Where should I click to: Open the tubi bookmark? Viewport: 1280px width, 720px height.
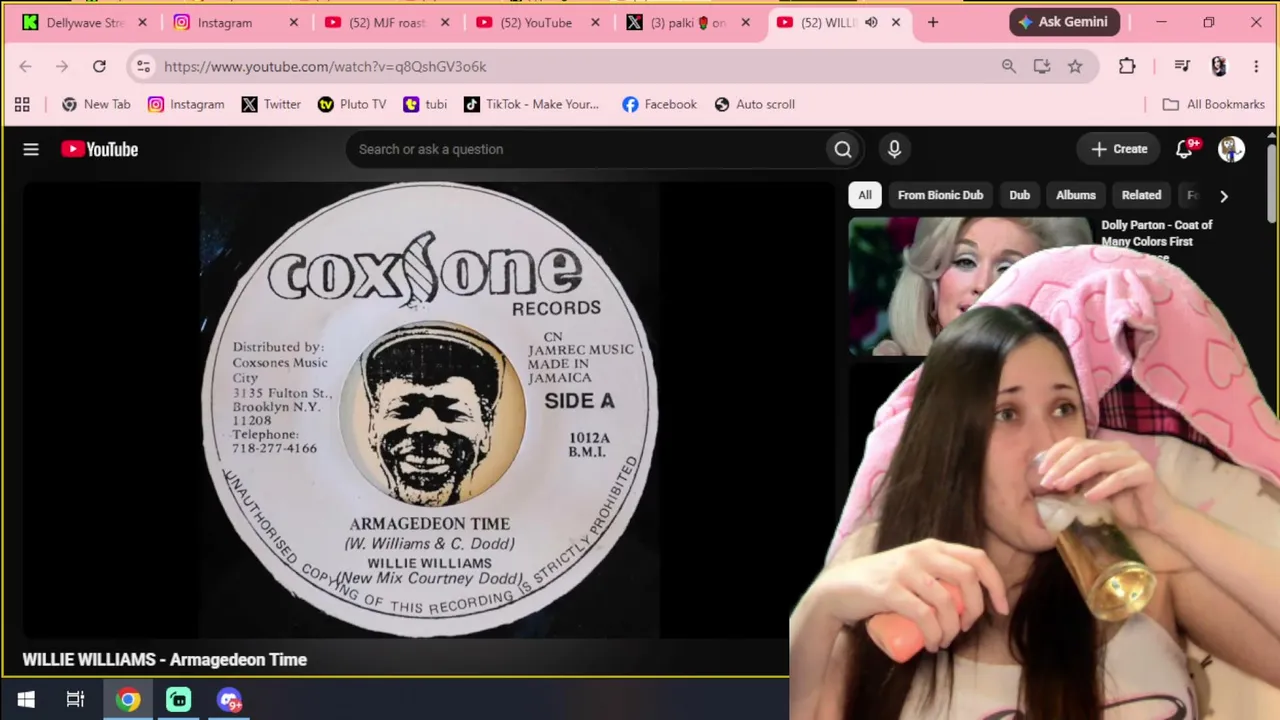tap(425, 104)
